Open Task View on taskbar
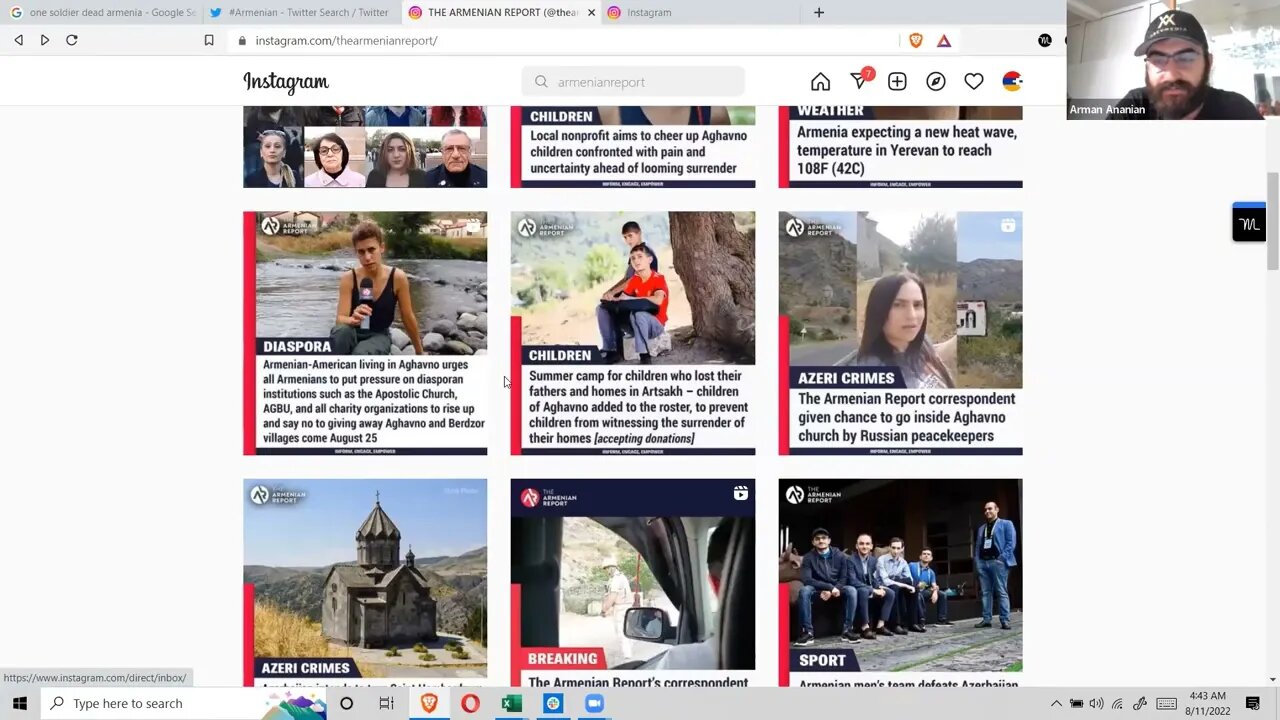The height and width of the screenshot is (720, 1280). 386,703
